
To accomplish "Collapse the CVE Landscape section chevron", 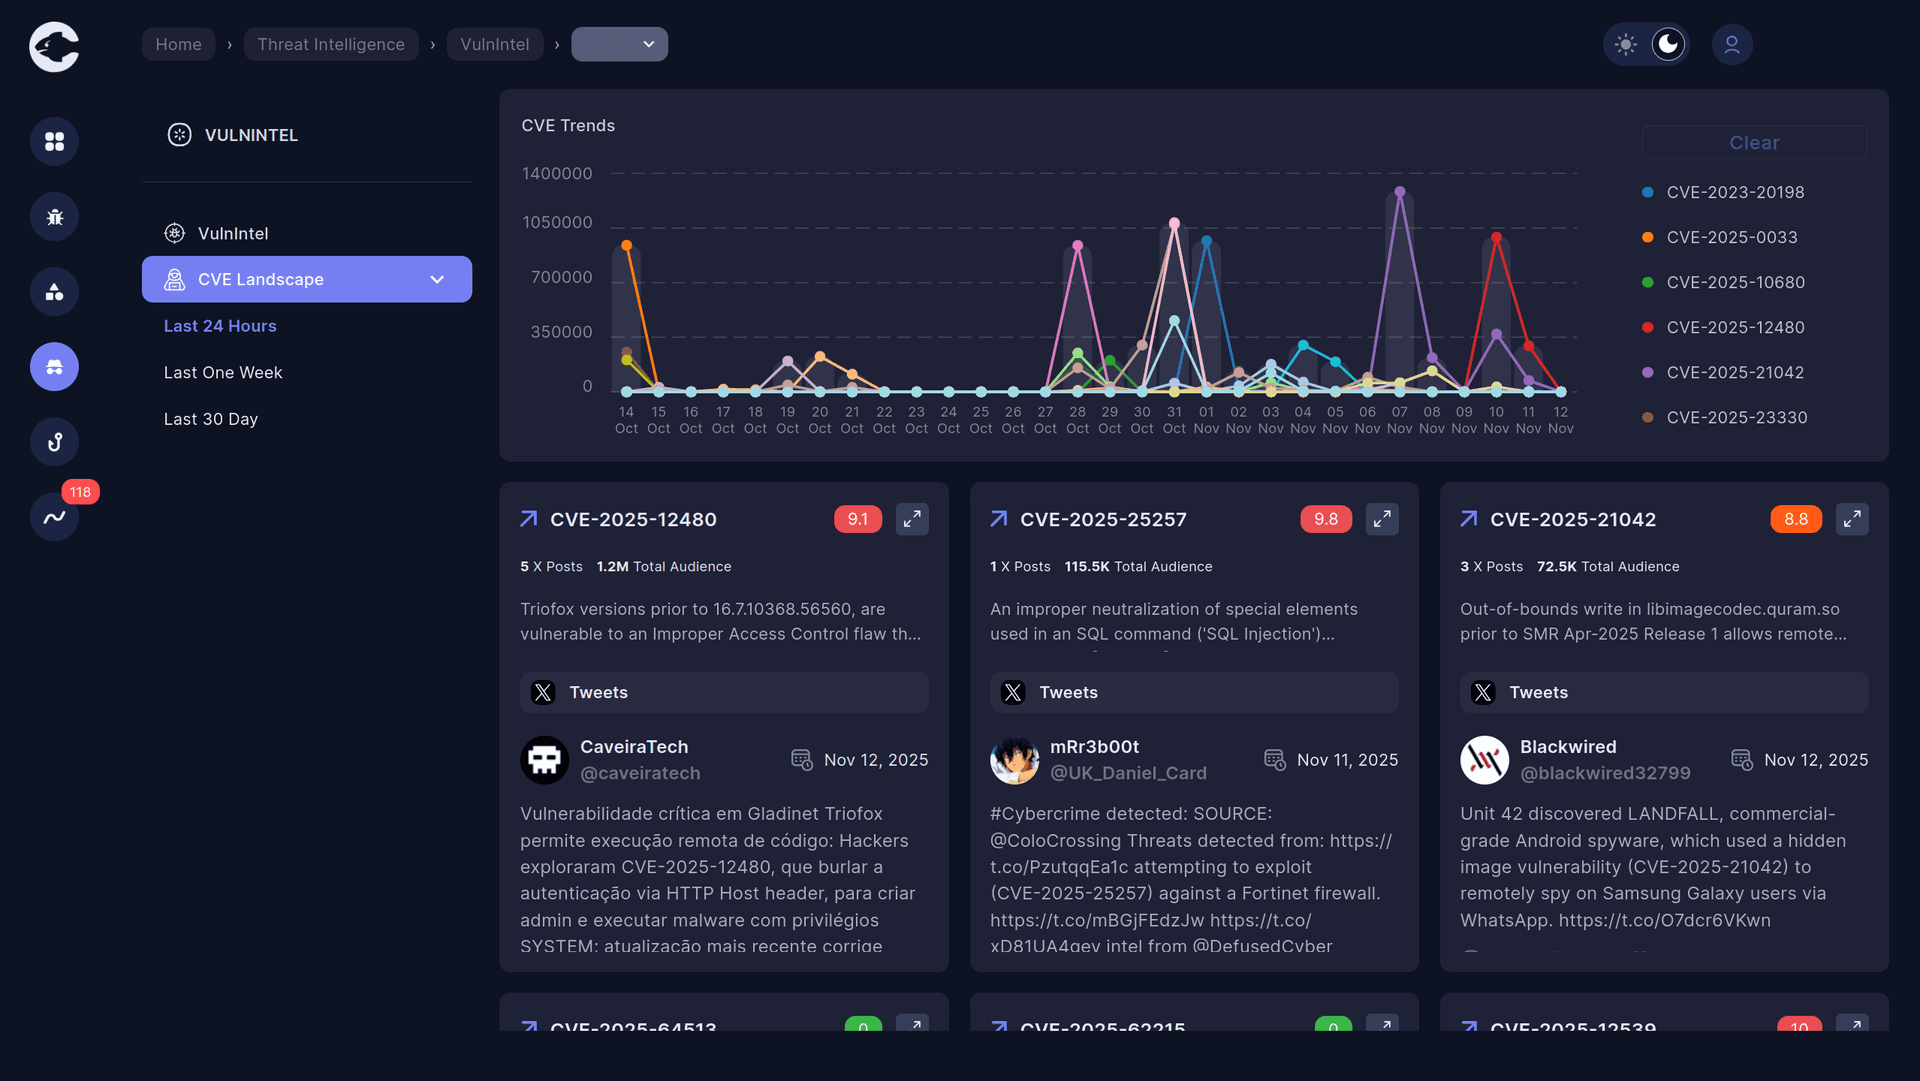I will 436,279.
